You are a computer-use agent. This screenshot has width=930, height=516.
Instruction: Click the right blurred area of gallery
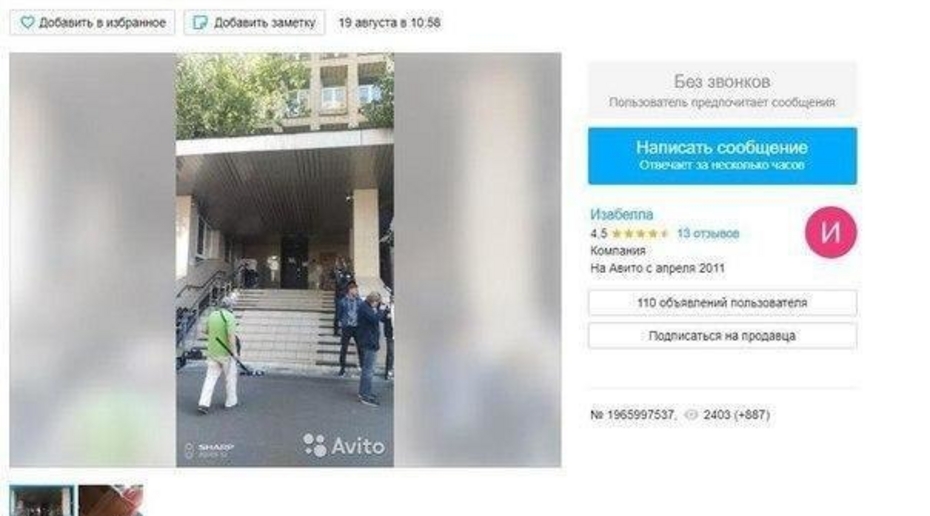coord(477,260)
